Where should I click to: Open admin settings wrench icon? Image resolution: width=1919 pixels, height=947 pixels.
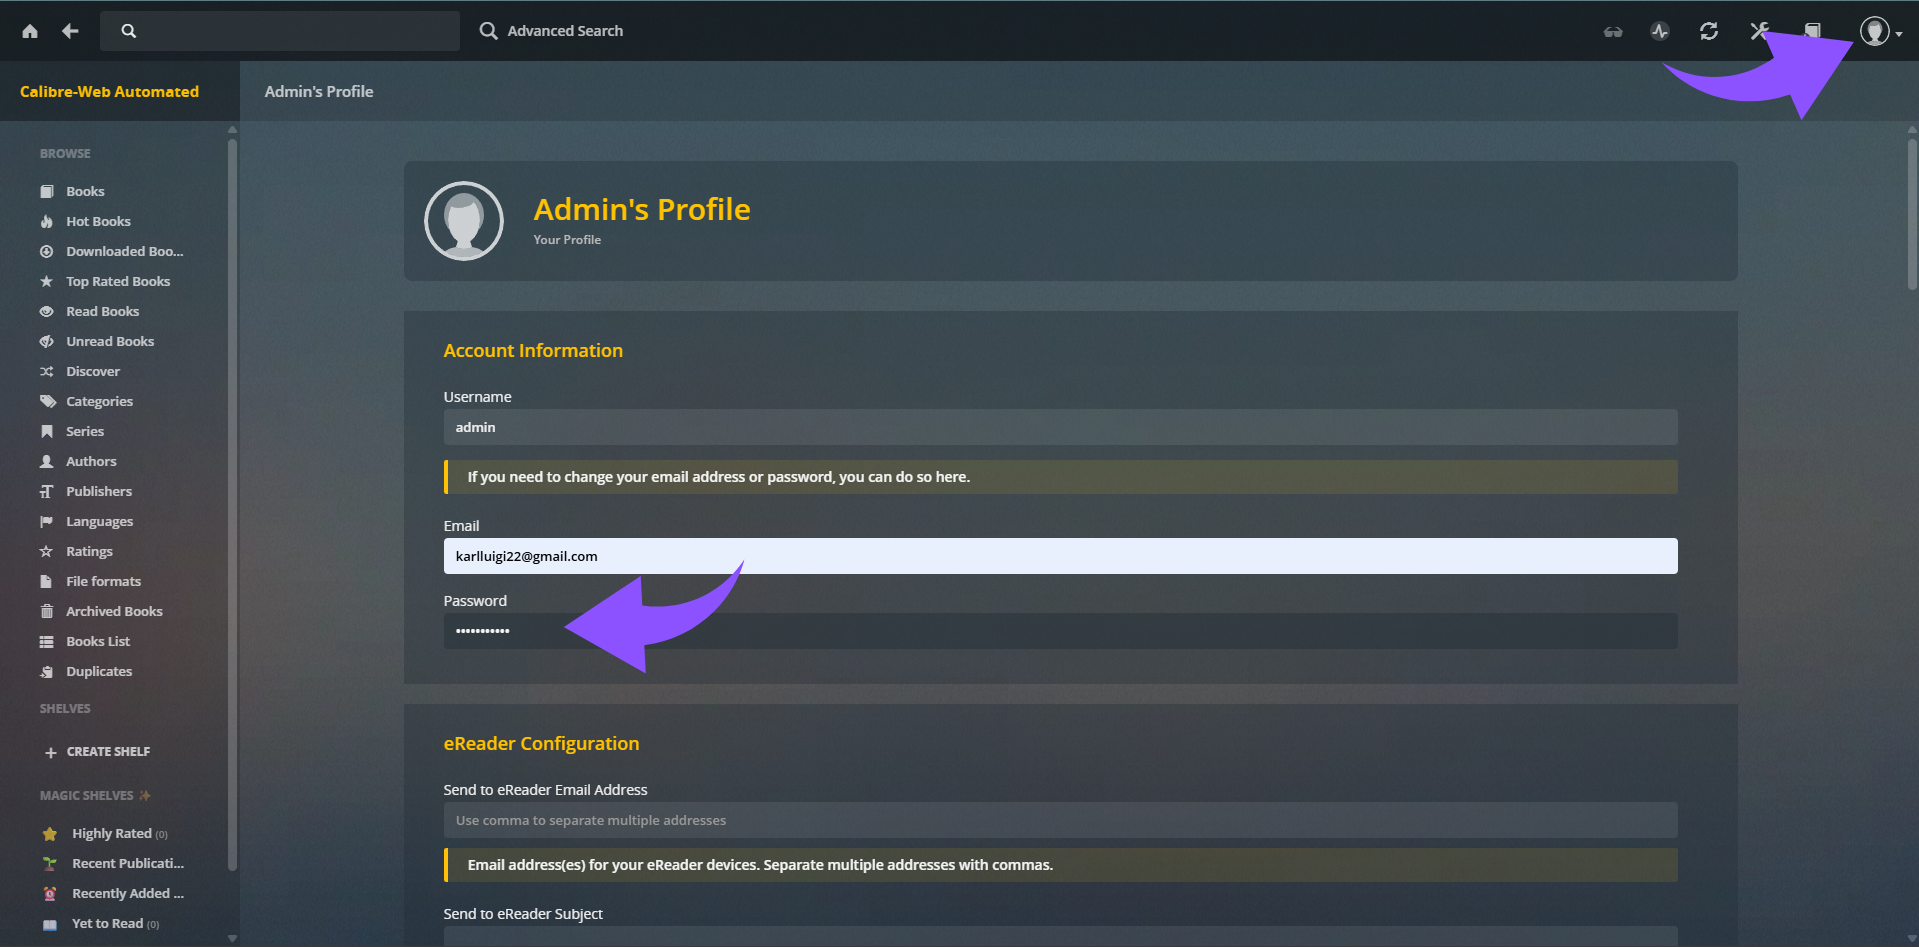tap(1759, 31)
